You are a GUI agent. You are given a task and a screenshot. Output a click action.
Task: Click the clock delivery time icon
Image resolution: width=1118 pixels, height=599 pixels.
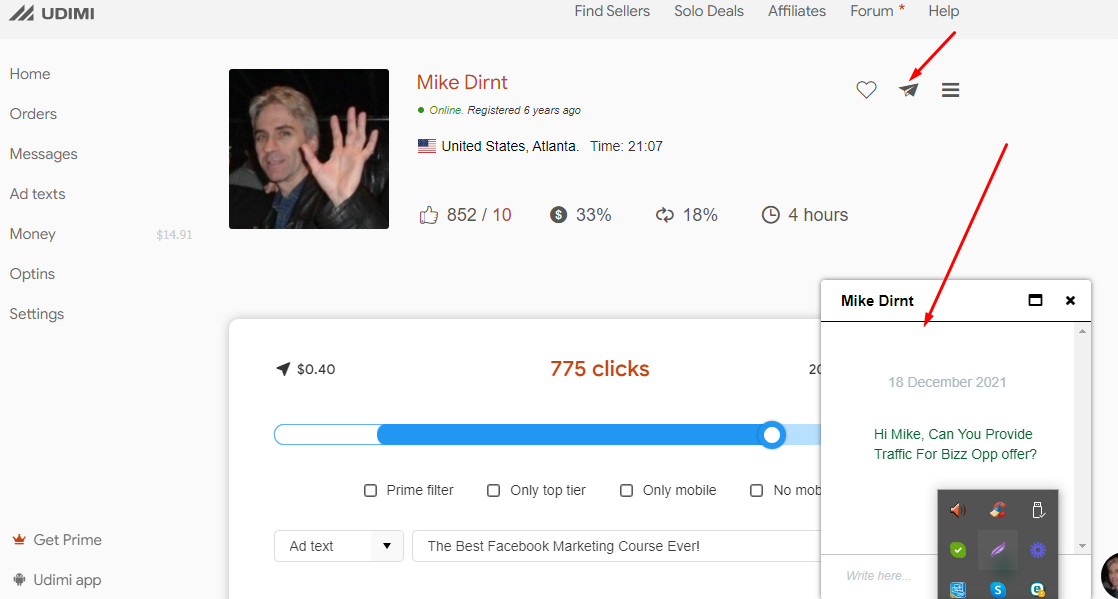coord(770,215)
